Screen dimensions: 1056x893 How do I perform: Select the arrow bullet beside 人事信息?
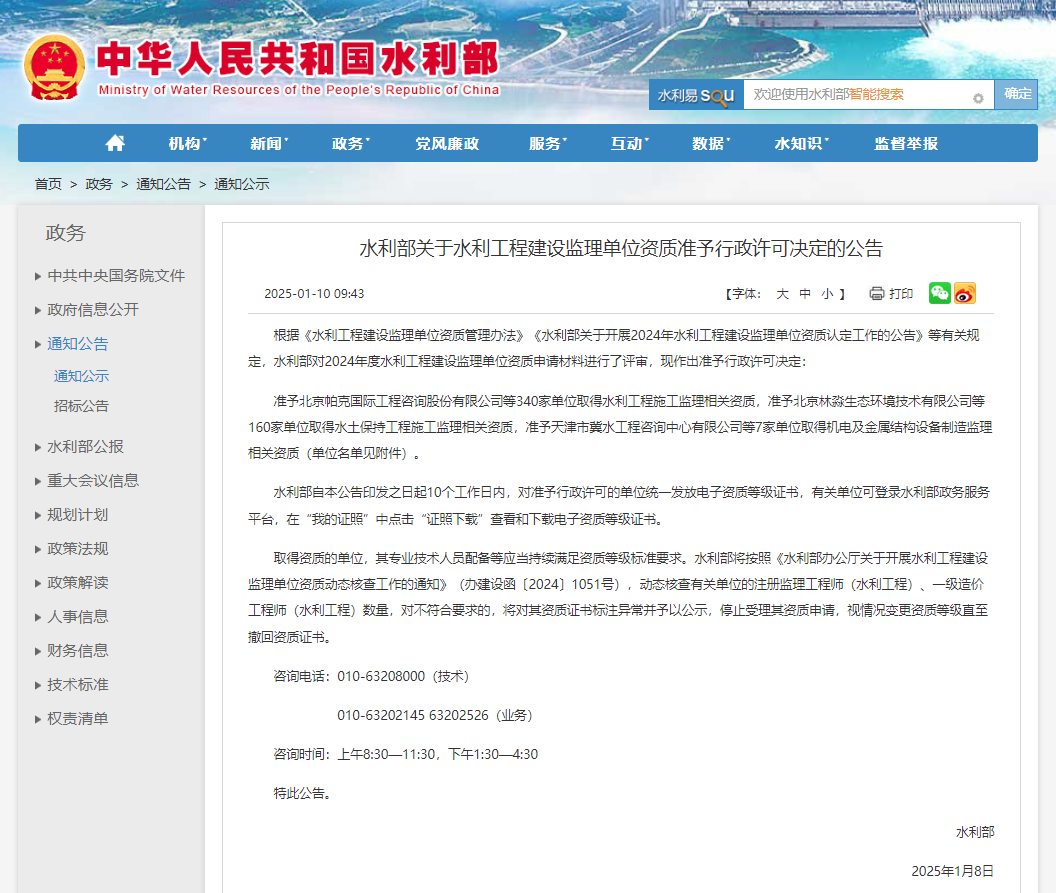click(37, 617)
